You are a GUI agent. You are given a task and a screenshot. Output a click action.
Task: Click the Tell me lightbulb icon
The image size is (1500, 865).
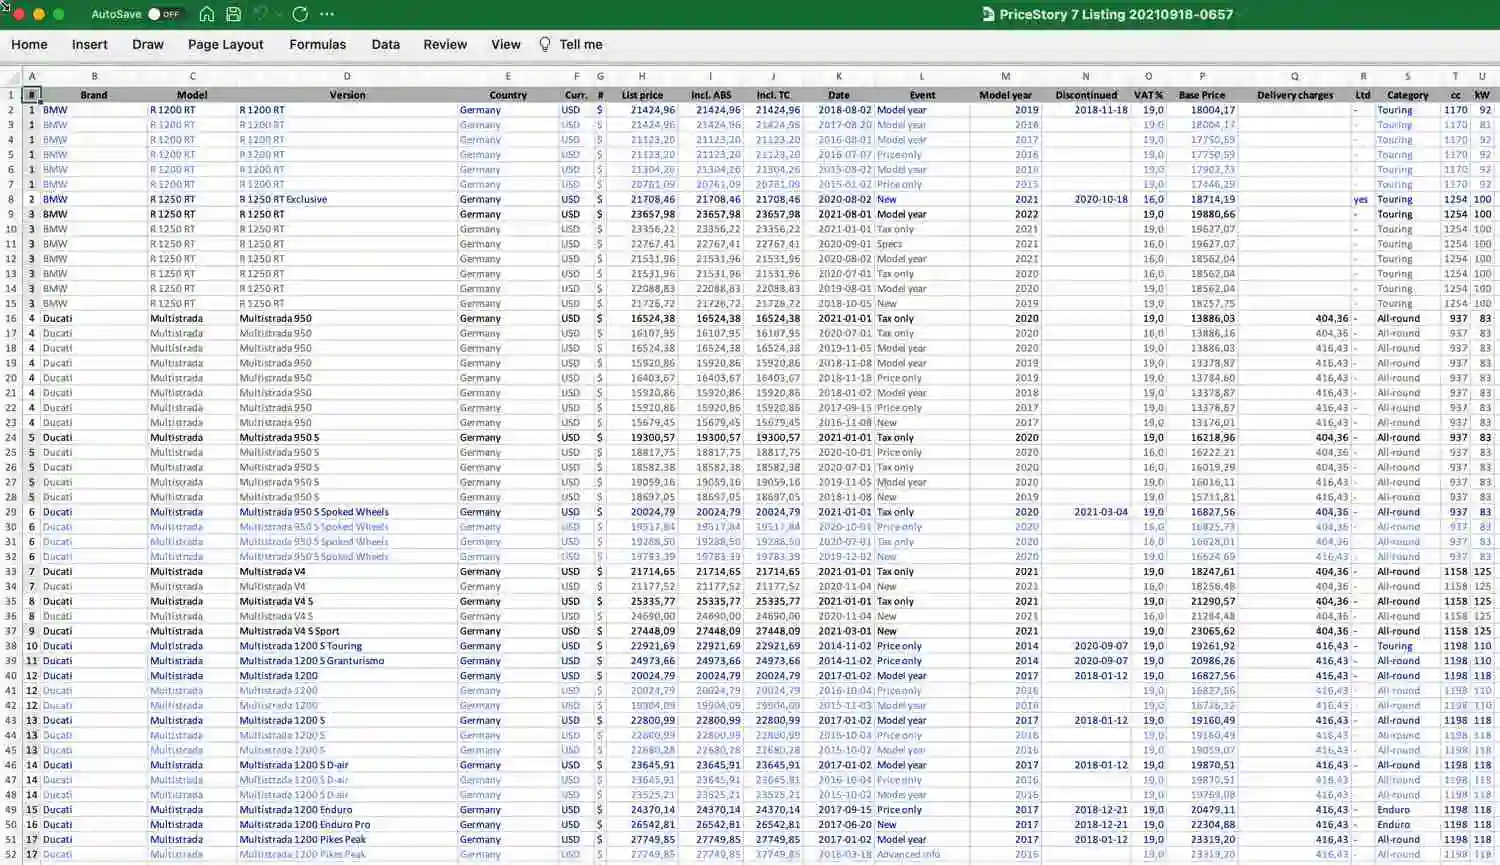(x=545, y=45)
